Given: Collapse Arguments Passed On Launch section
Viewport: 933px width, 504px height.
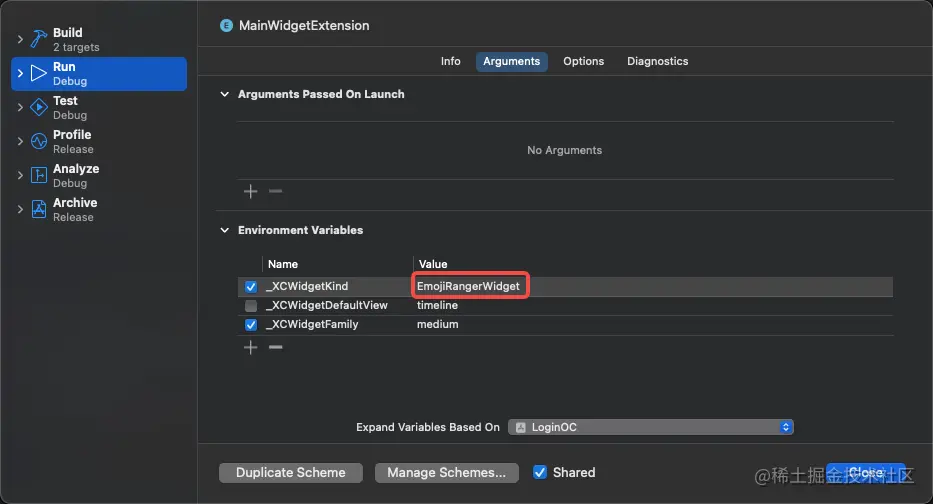Looking at the screenshot, I should (x=224, y=94).
